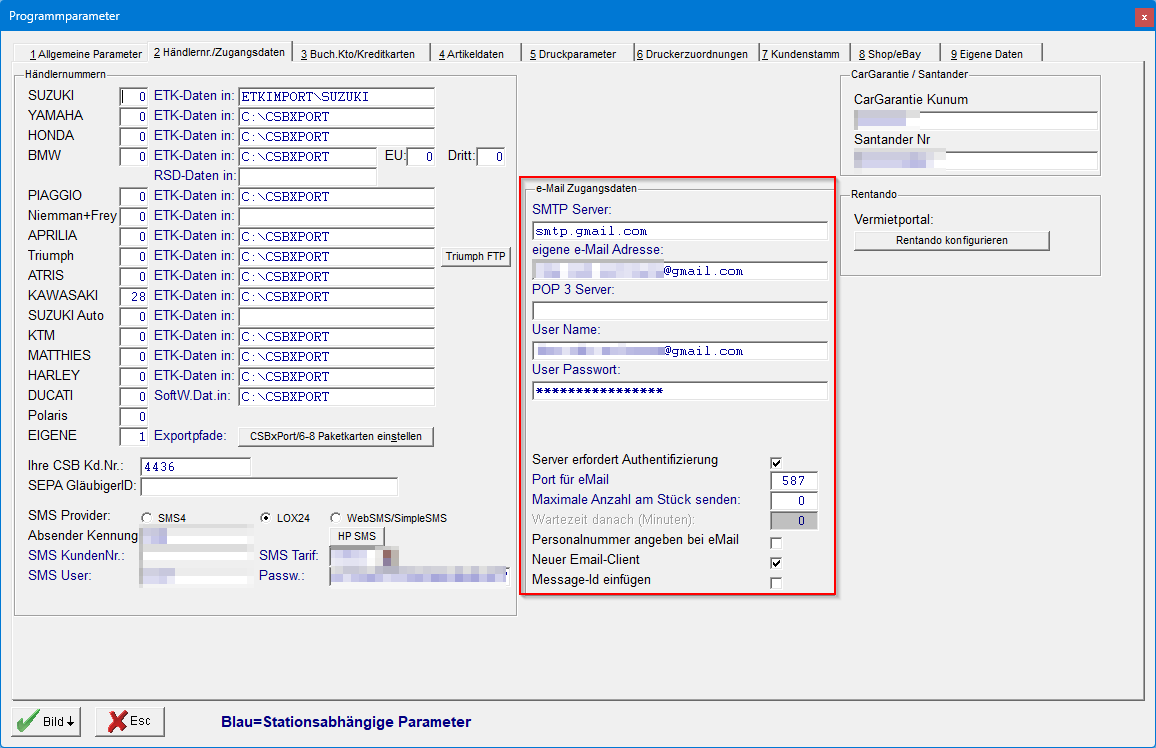Click the BMW EU number field
Viewport: 1156px width, 748px height.
coord(420,156)
